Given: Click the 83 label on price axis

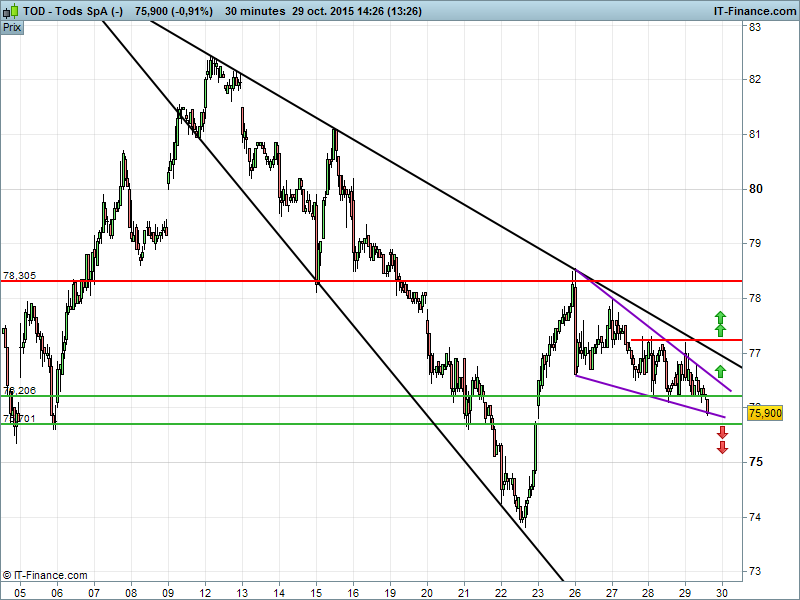Looking at the screenshot, I should click(x=755, y=27).
